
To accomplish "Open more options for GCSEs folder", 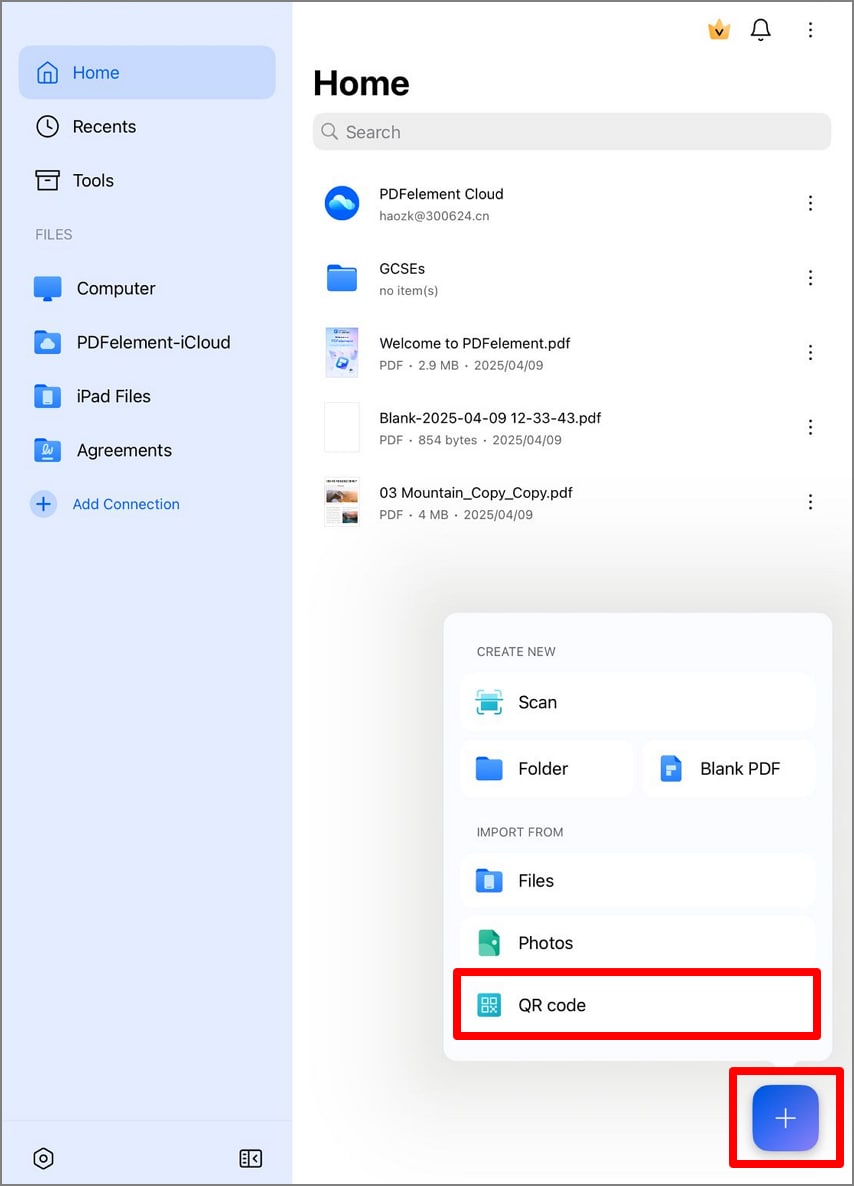I will 810,278.
